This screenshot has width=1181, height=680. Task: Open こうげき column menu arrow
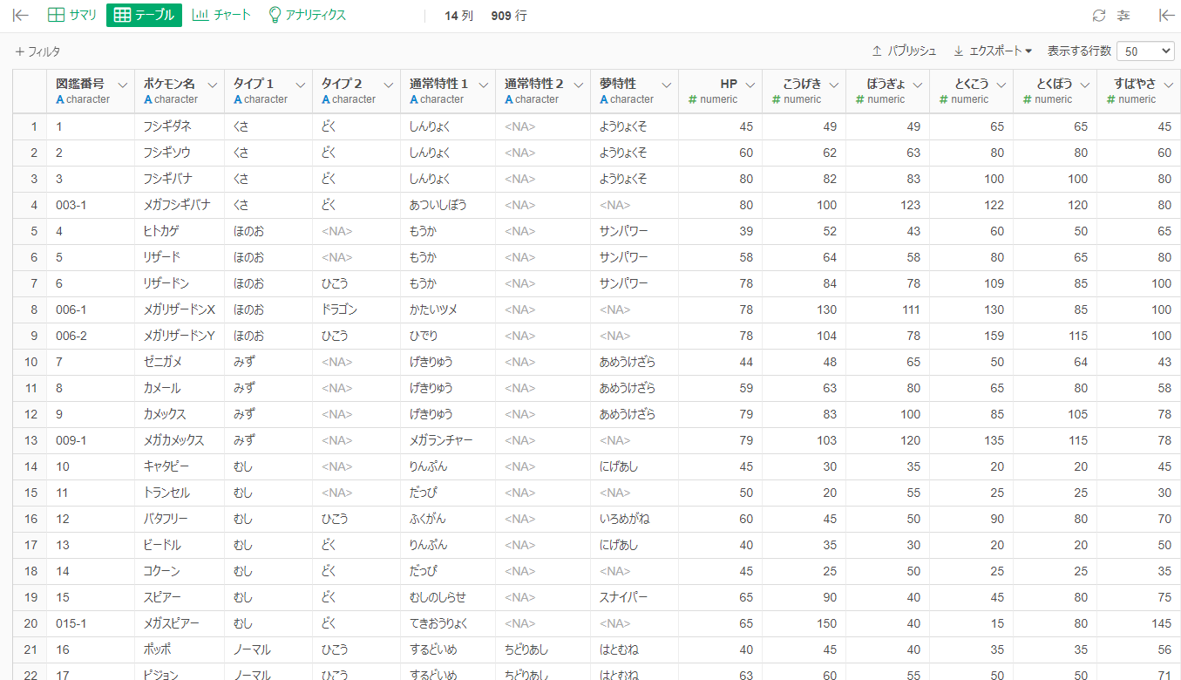[834, 85]
